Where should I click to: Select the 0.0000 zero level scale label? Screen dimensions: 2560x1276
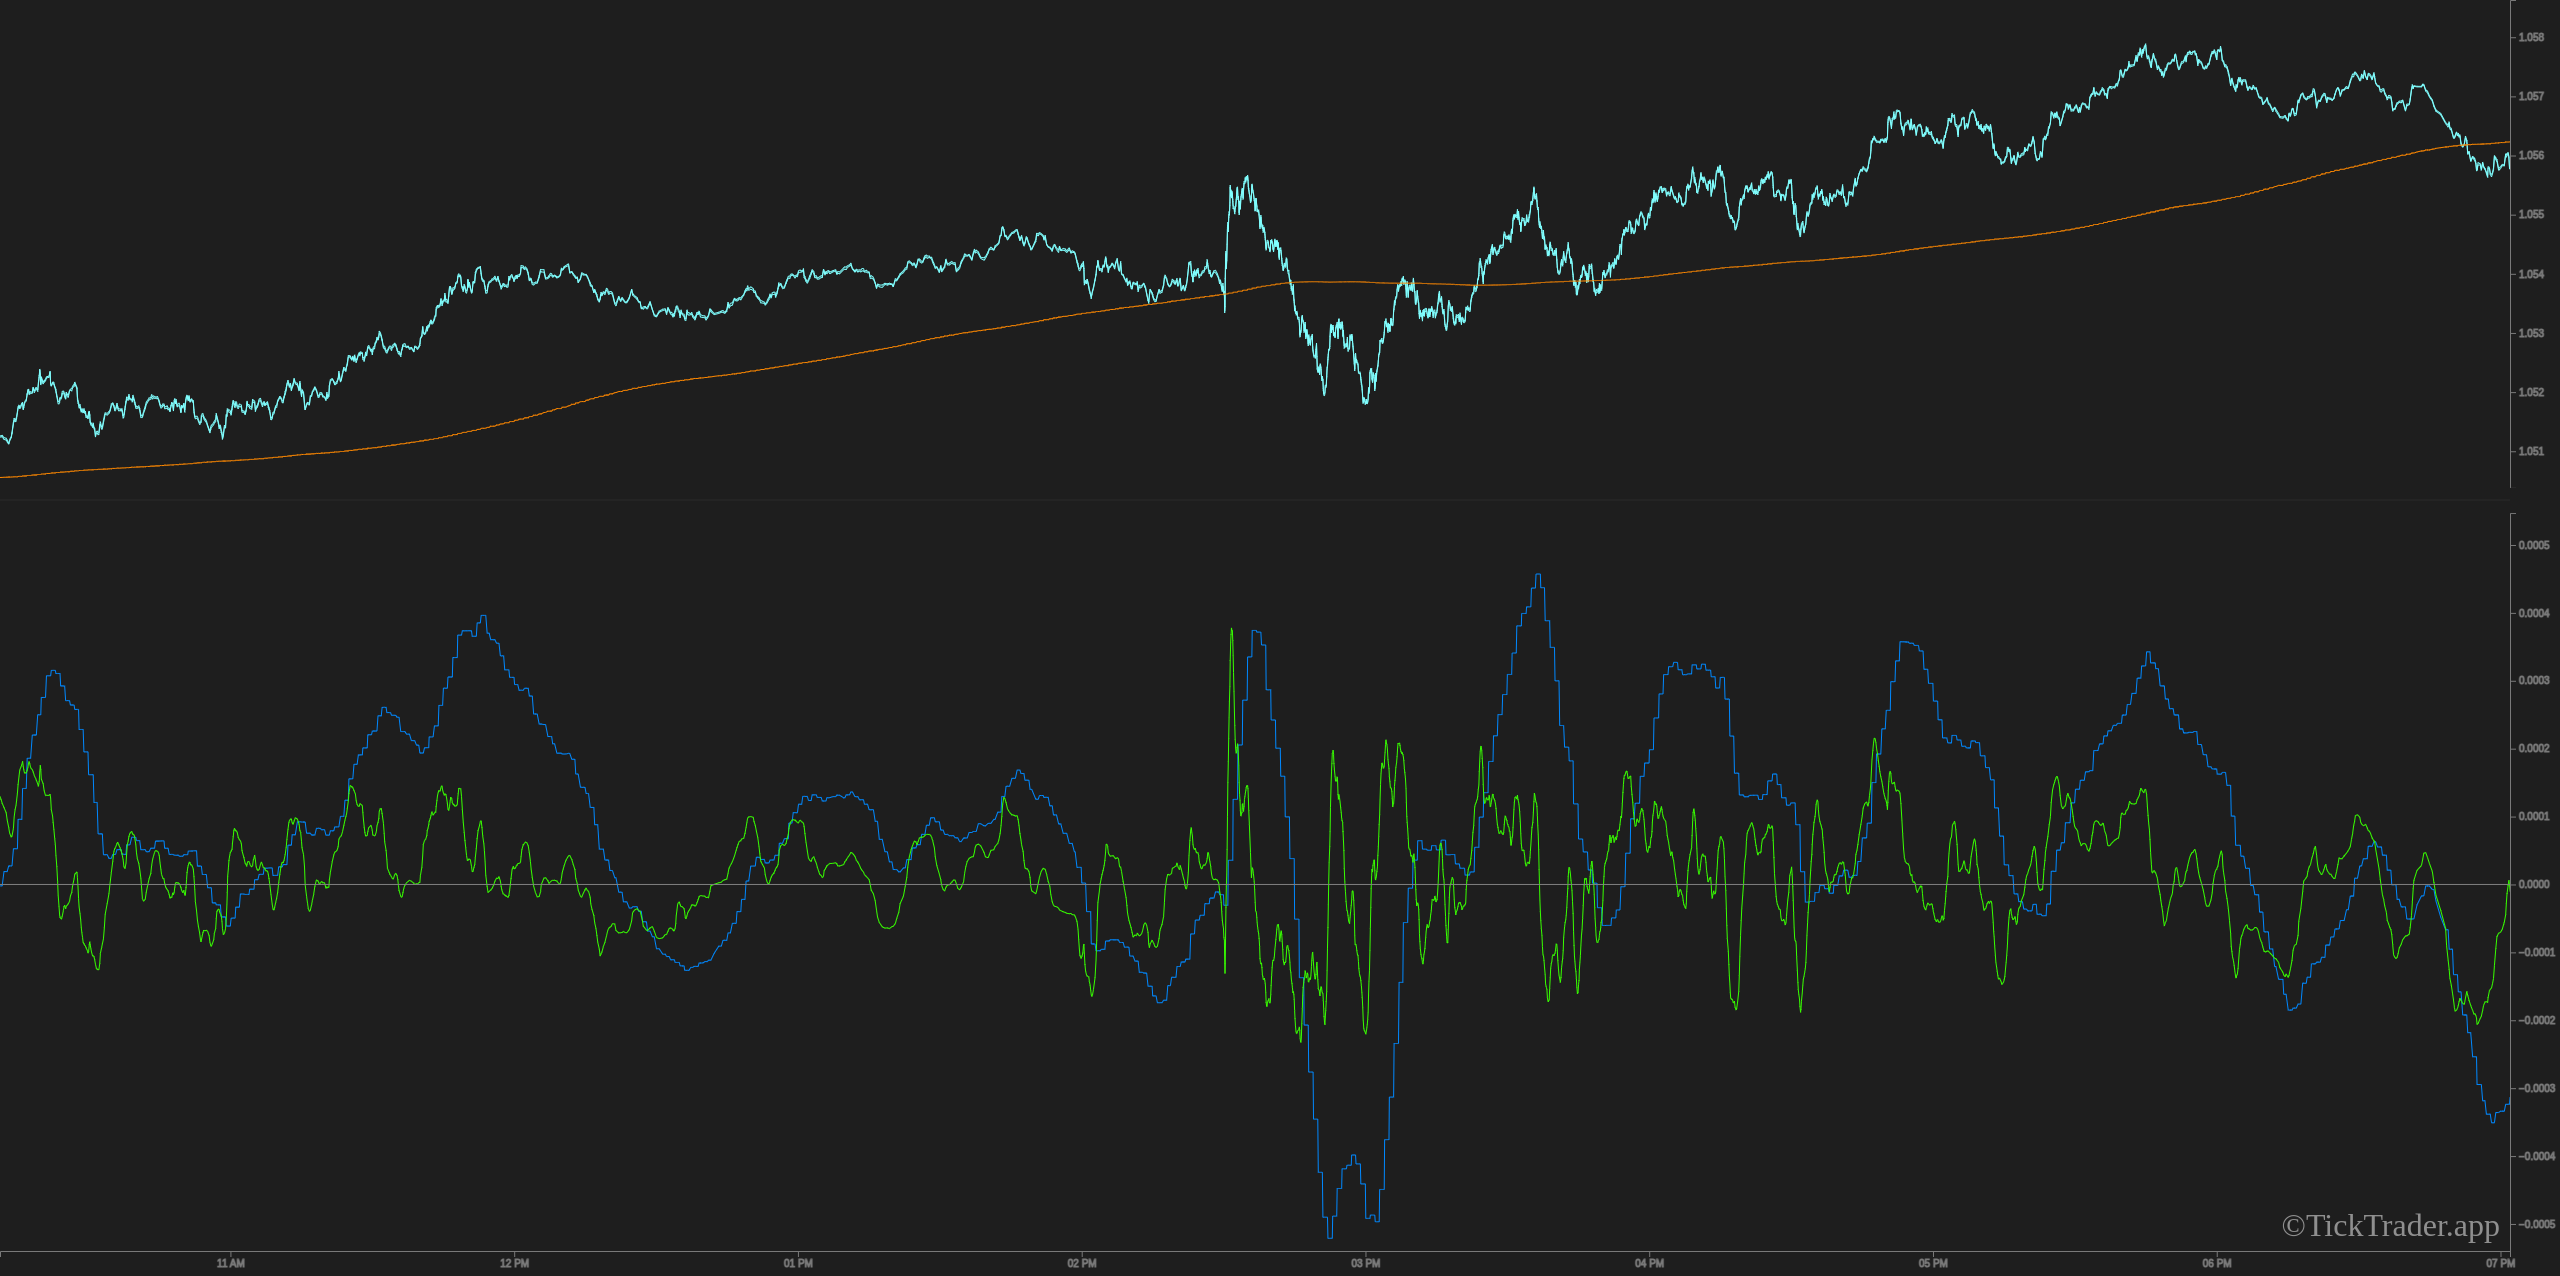coord(2534,884)
